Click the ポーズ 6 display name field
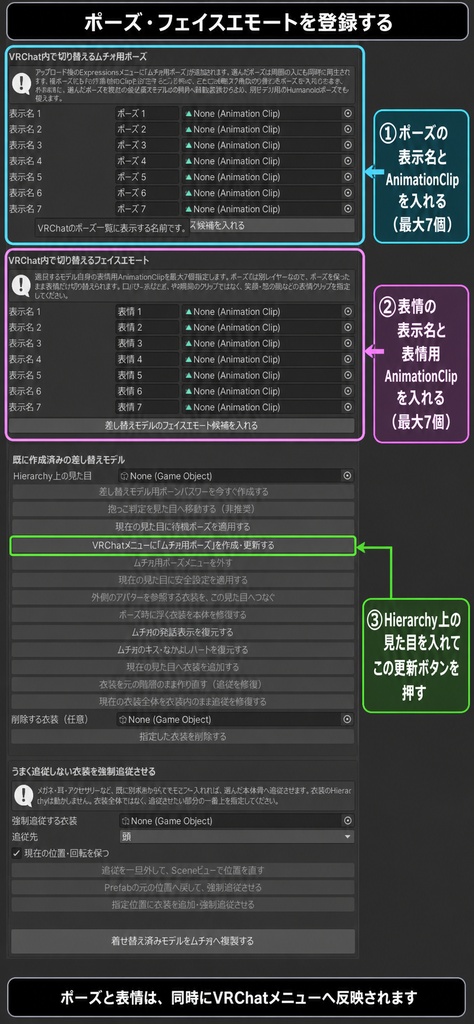Screen dimensions: 474x1024 point(147,193)
